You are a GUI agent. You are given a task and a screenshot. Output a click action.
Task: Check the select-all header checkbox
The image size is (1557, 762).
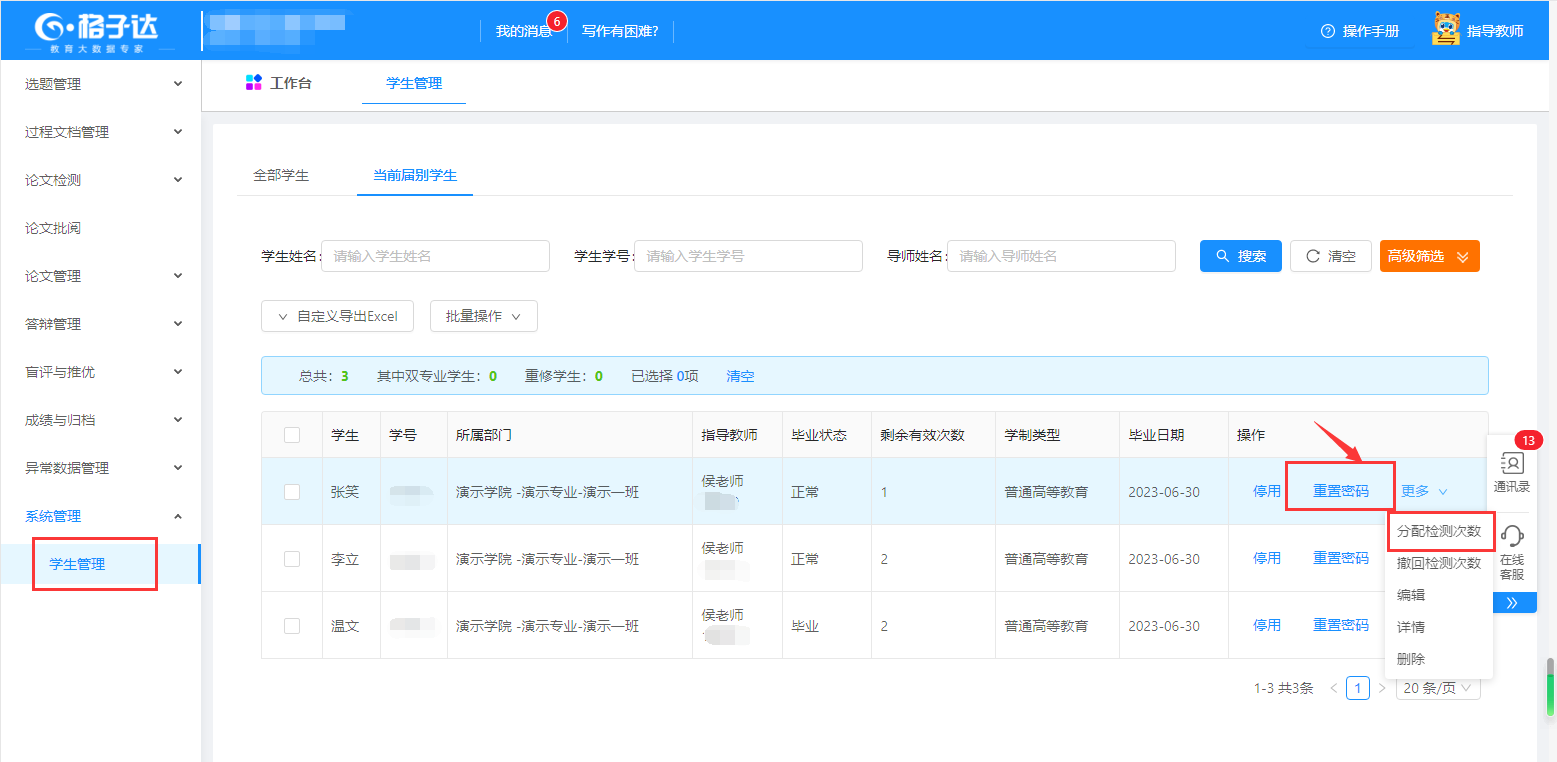pyautogui.click(x=292, y=435)
